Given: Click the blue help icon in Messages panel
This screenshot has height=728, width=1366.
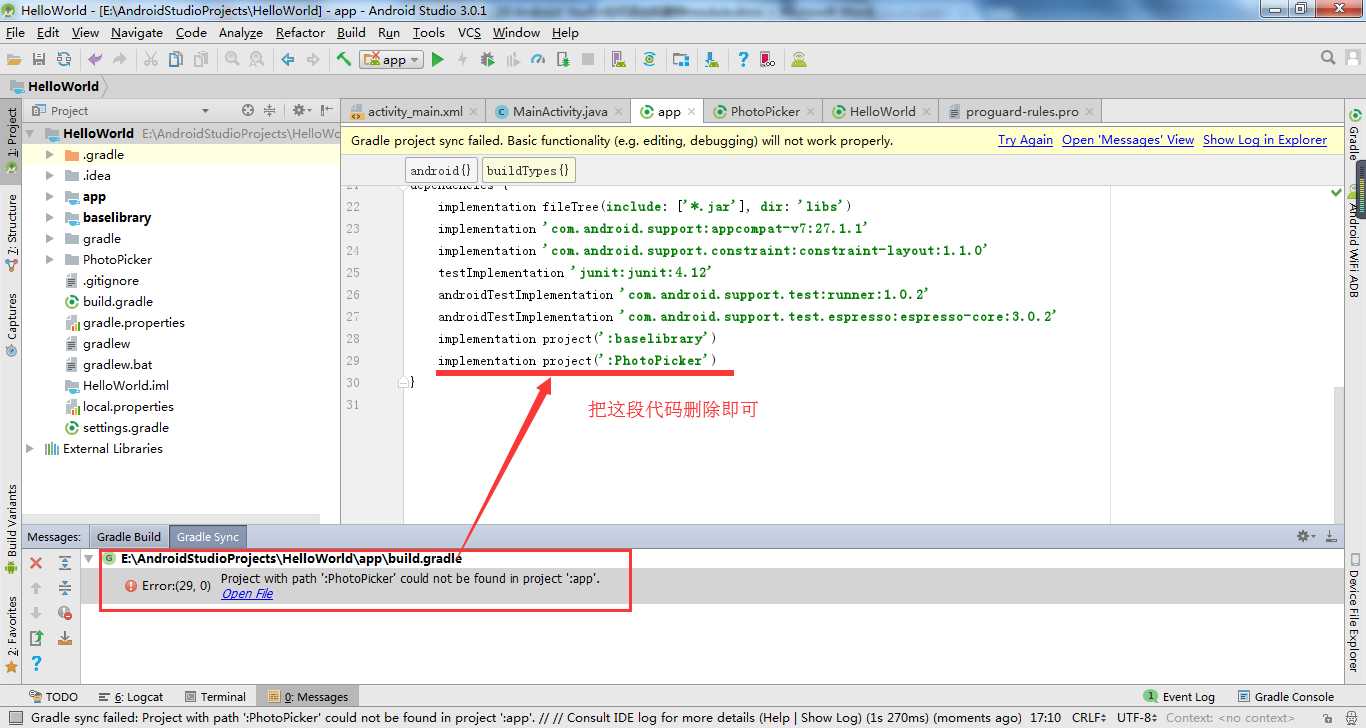Looking at the screenshot, I should point(36,663).
